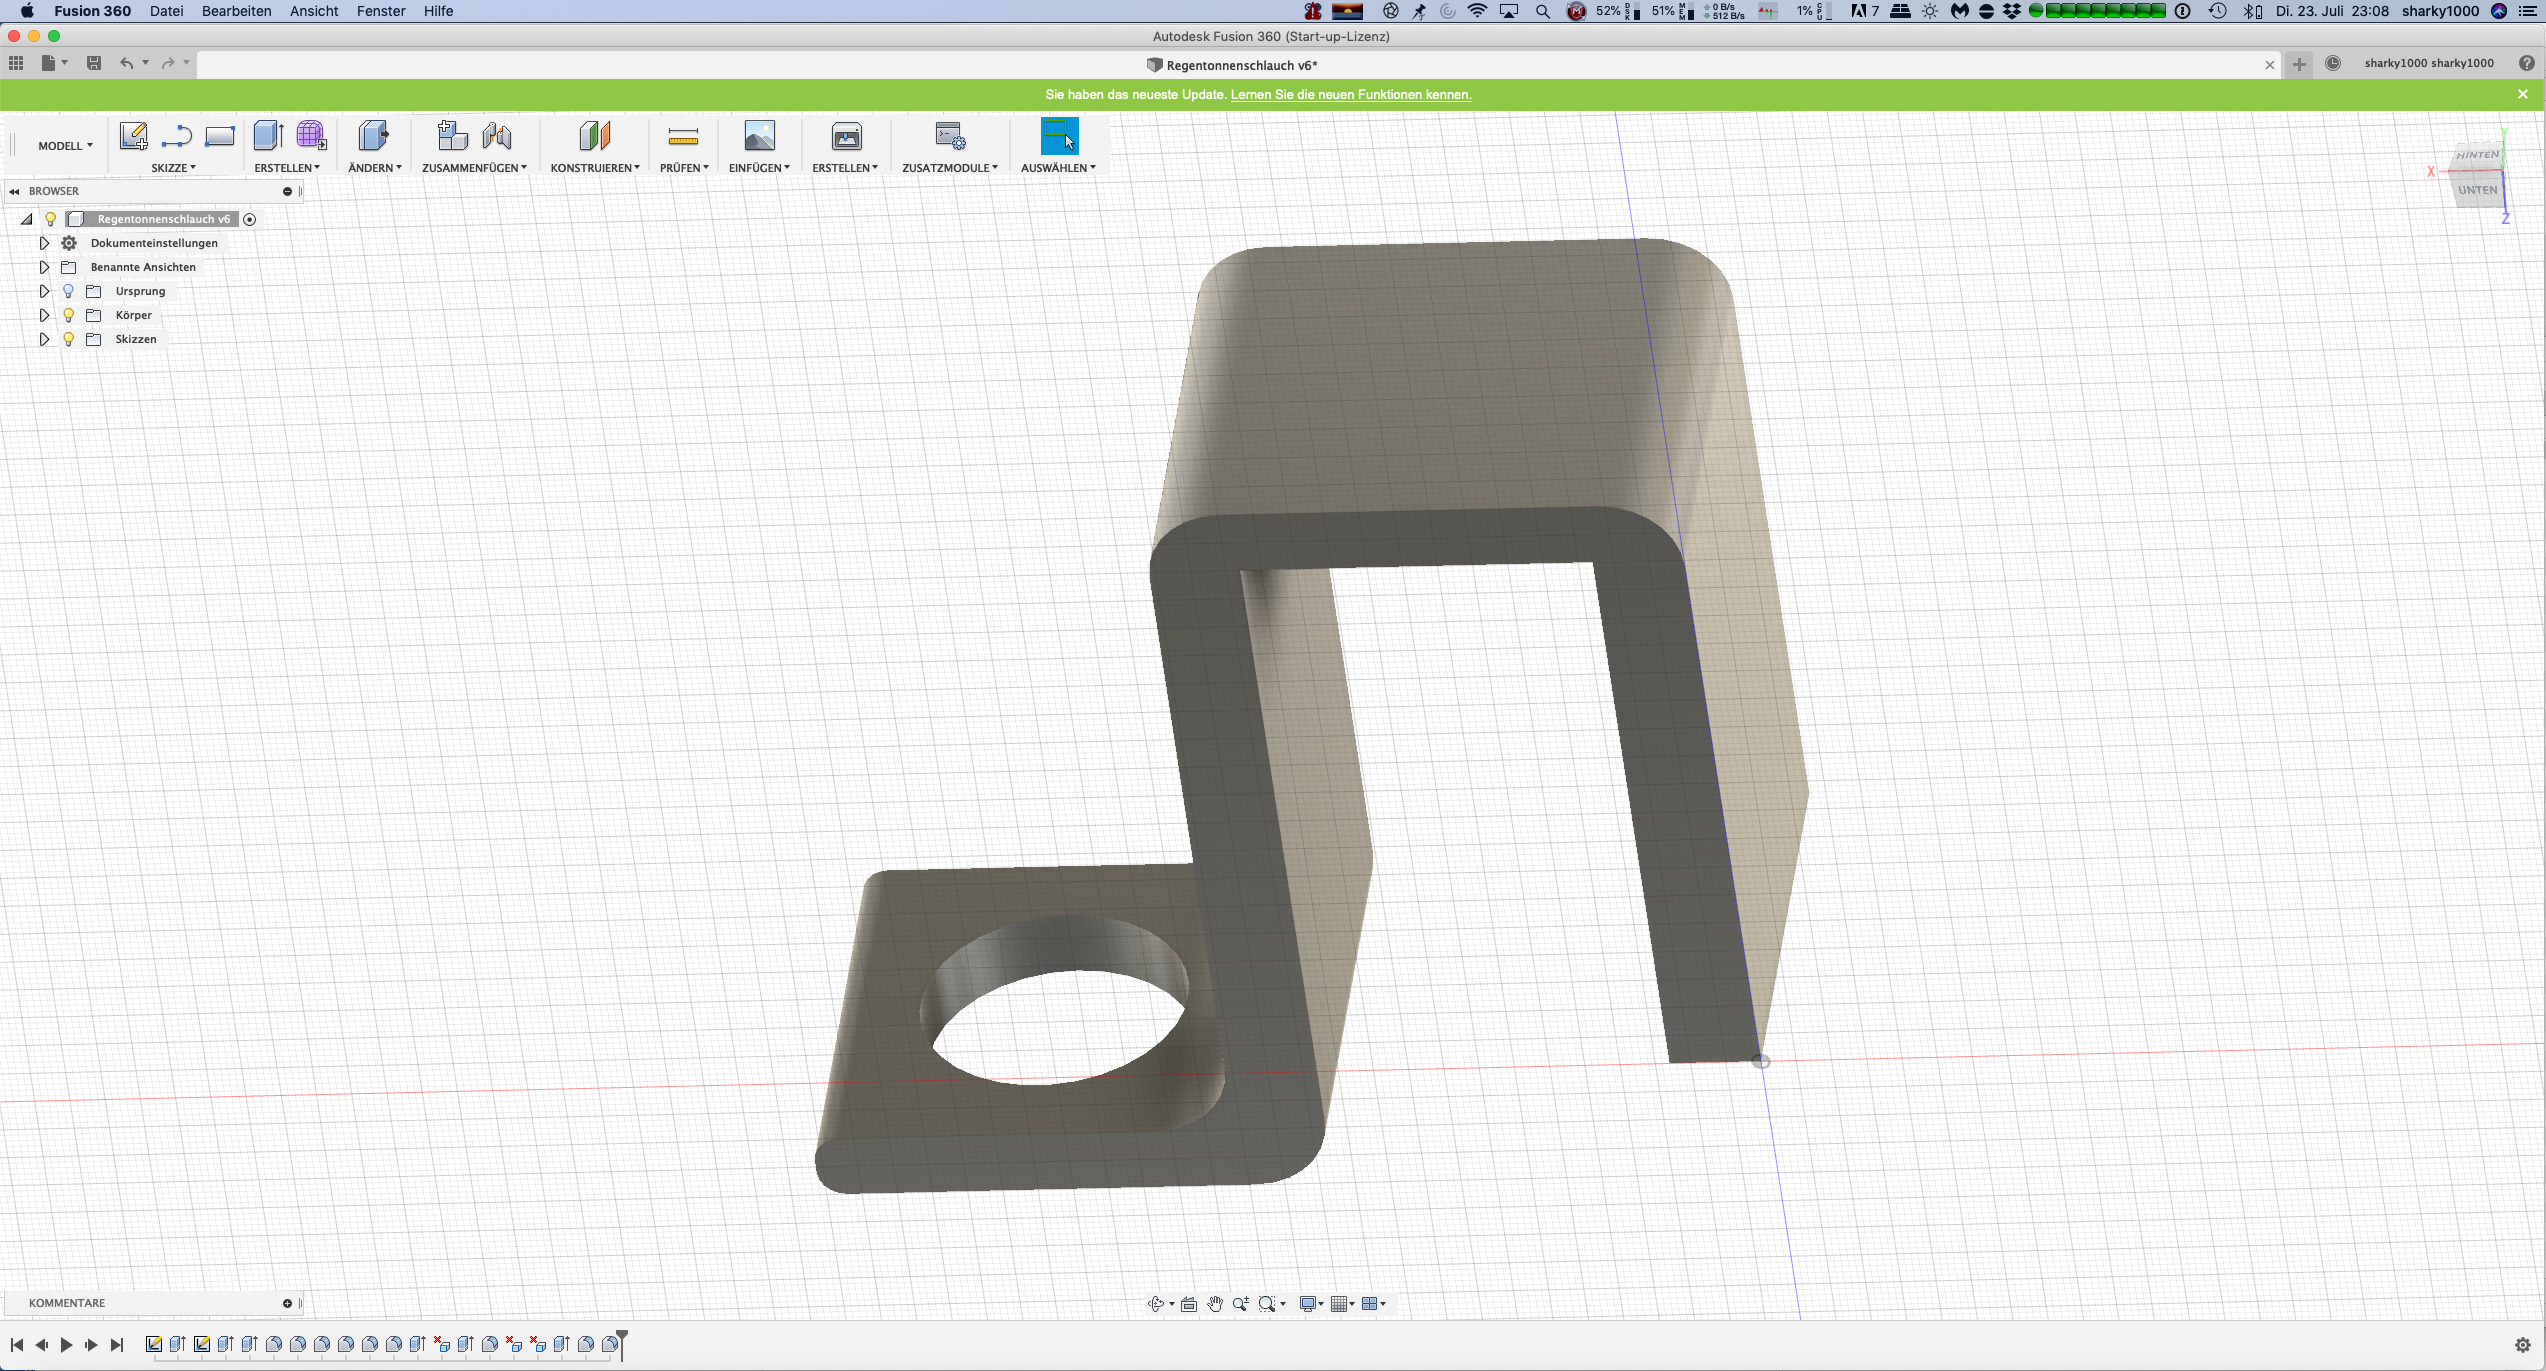The width and height of the screenshot is (2546, 1371).
Task: Open timeline settings gear icon
Action: coord(2522,1345)
